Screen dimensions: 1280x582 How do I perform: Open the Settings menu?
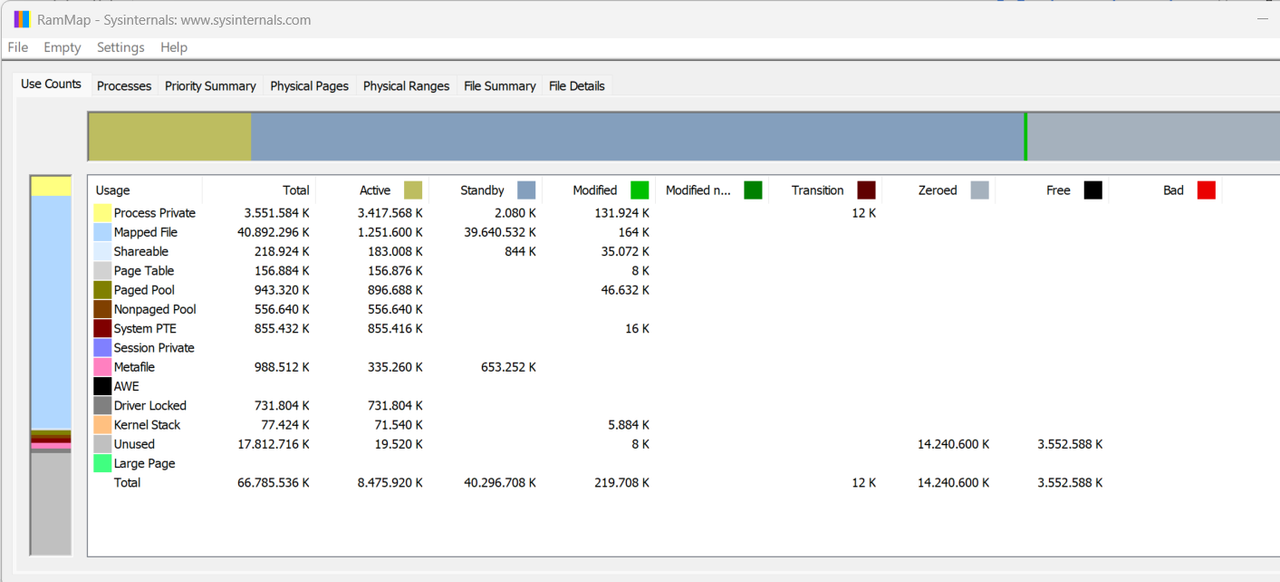(x=121, y=47)
